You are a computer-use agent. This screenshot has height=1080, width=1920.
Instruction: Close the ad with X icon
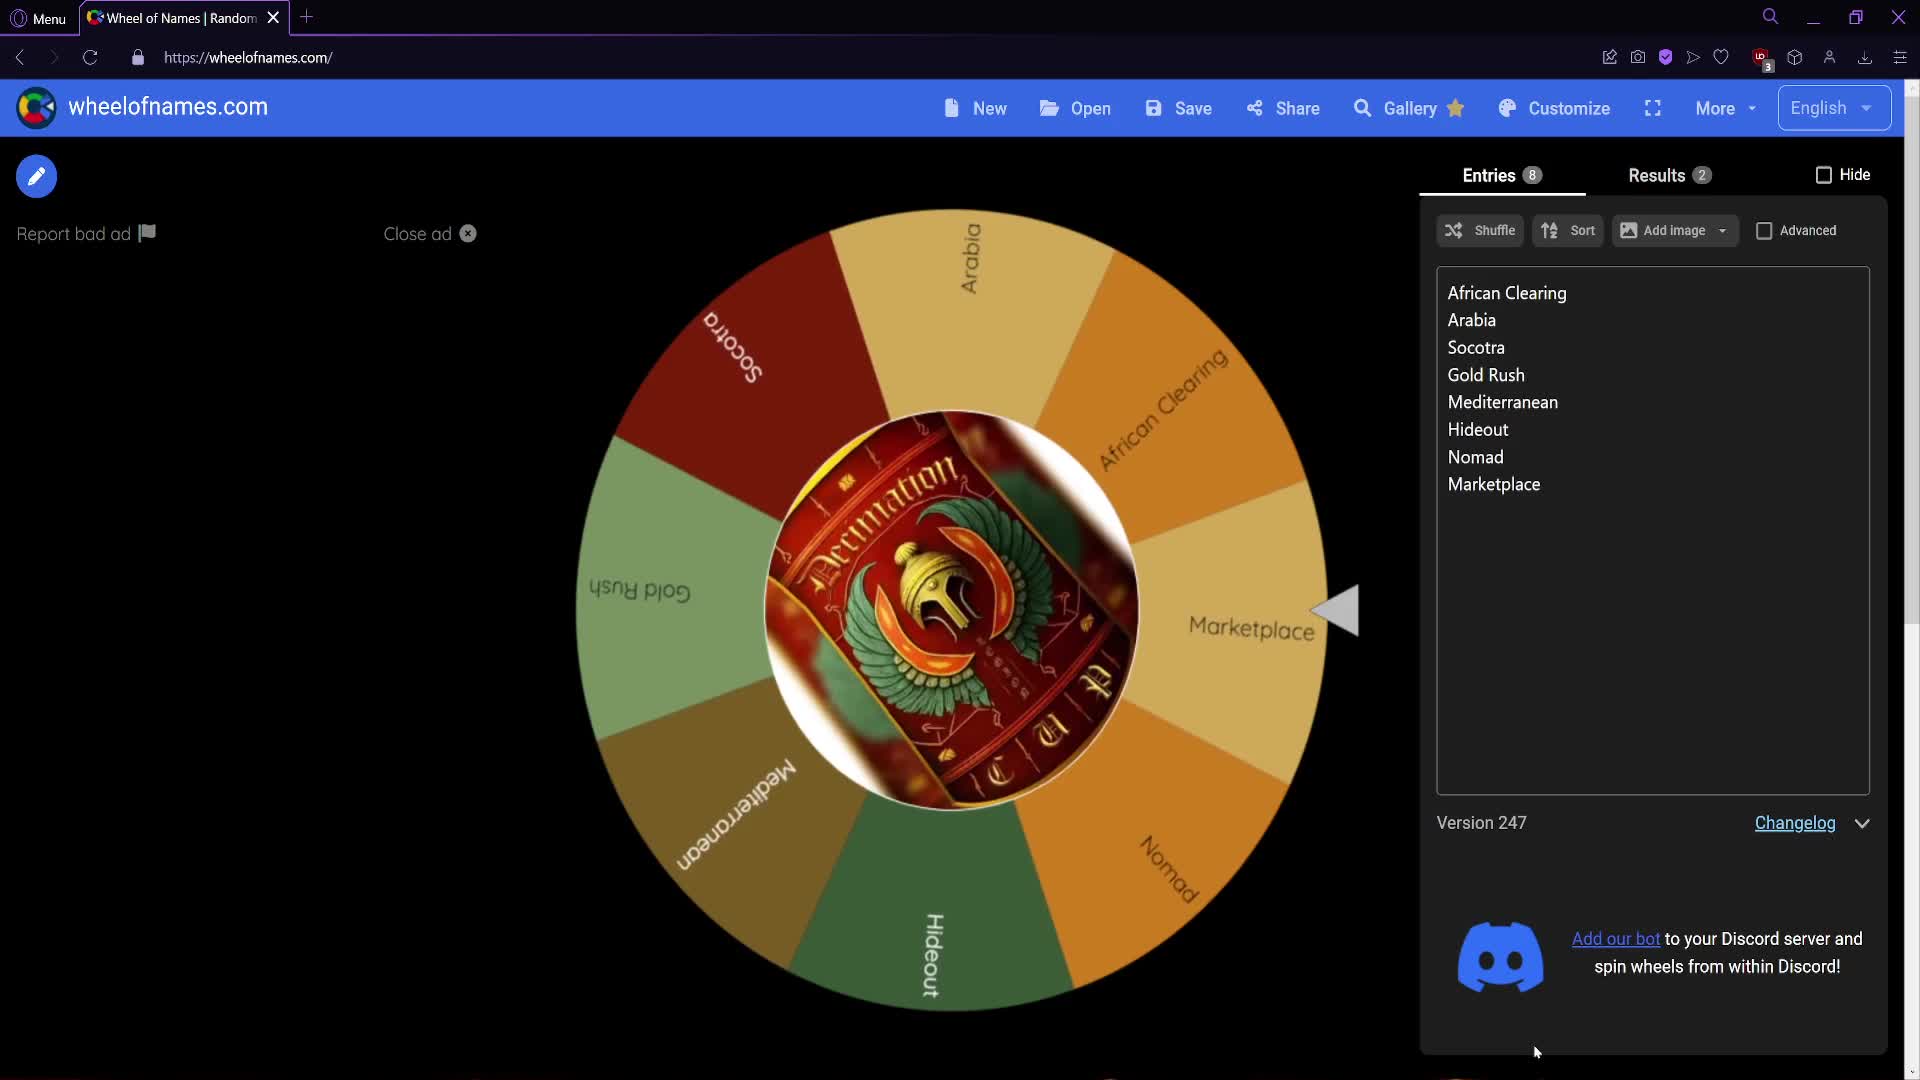pyautogui.click(x=468, y=234)
